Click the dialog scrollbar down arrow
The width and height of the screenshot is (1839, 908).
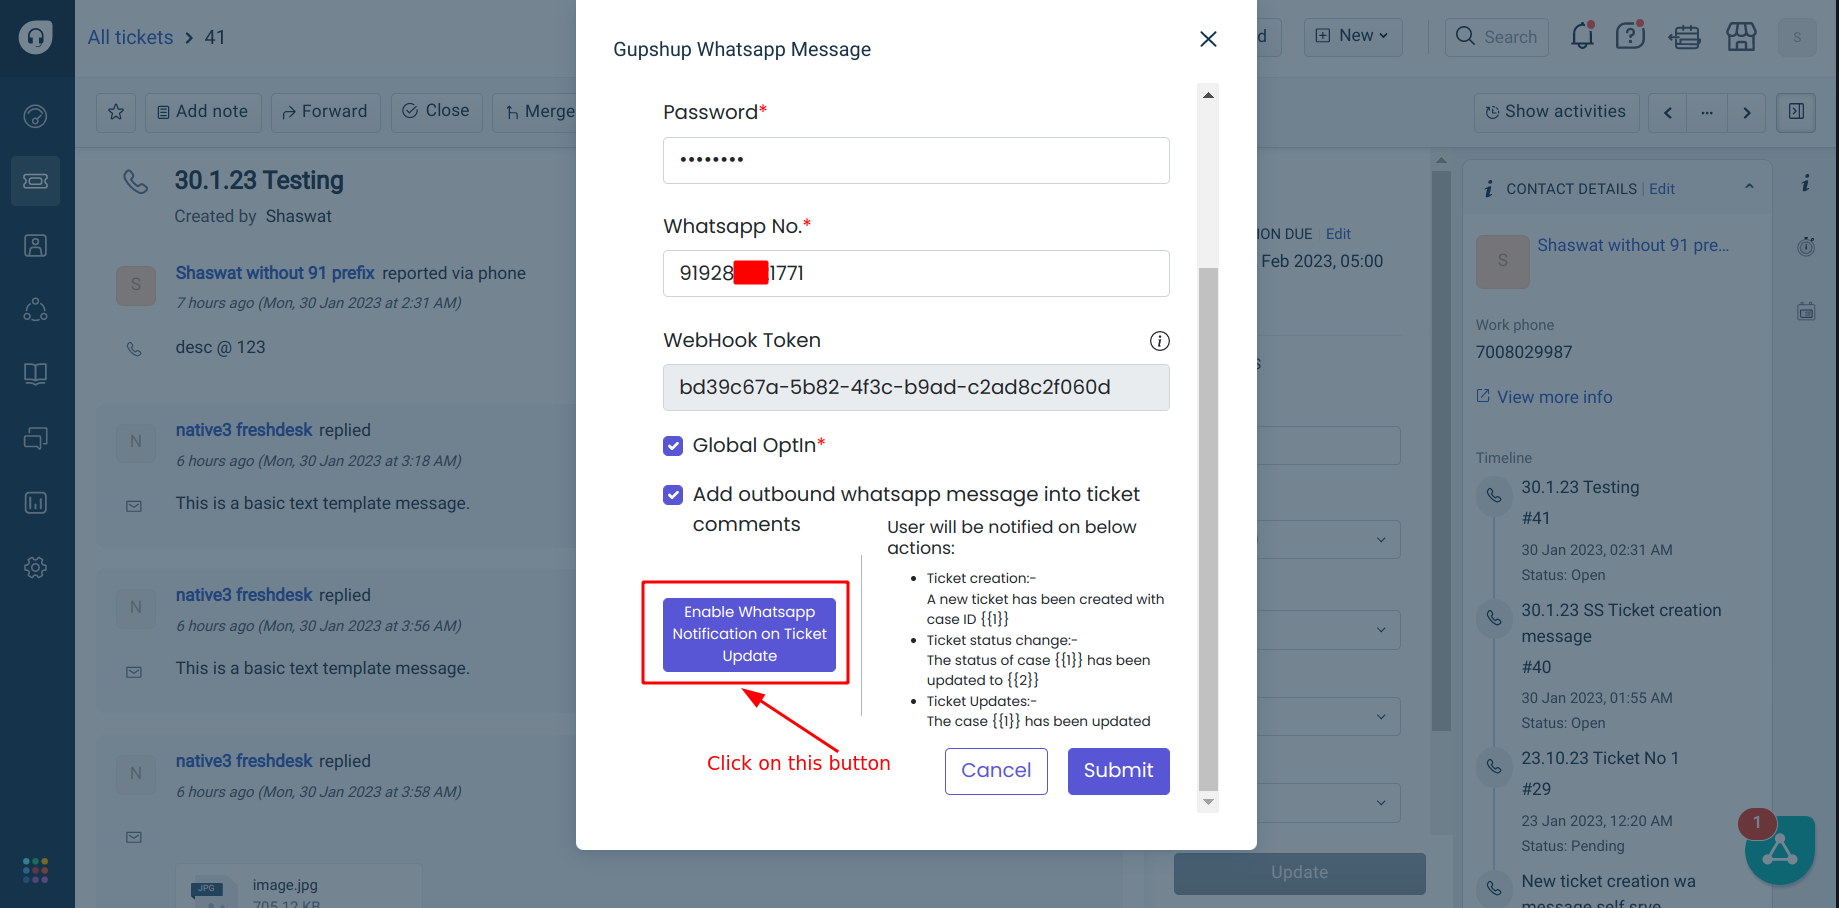[x=1208, y=802]
